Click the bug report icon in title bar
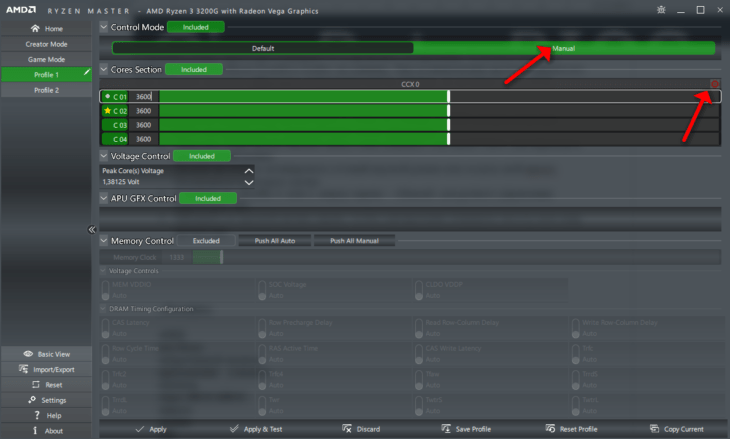The width and height of the screenshot is (730, 439). coord(661,10)
